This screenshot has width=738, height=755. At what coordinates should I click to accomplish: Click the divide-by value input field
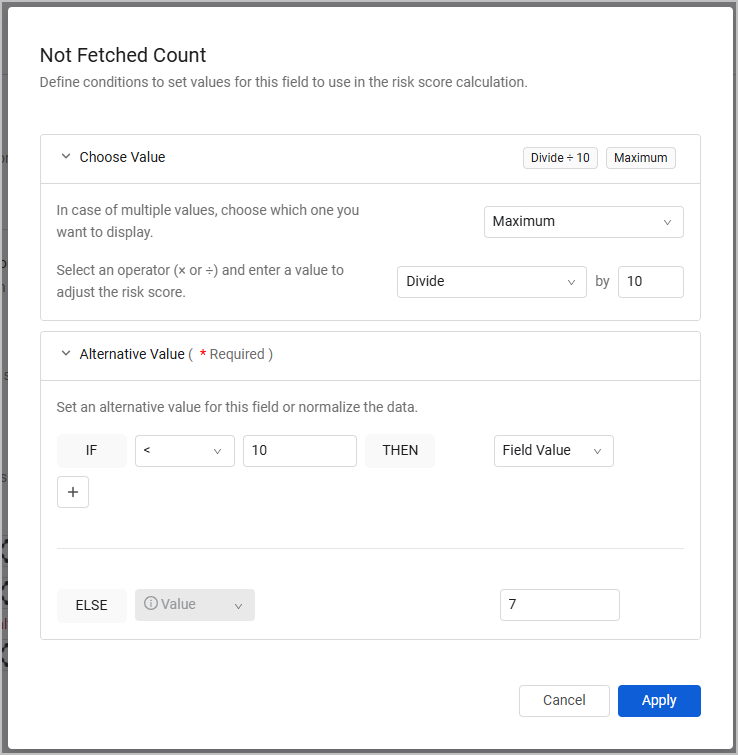[x=650, y=282]
